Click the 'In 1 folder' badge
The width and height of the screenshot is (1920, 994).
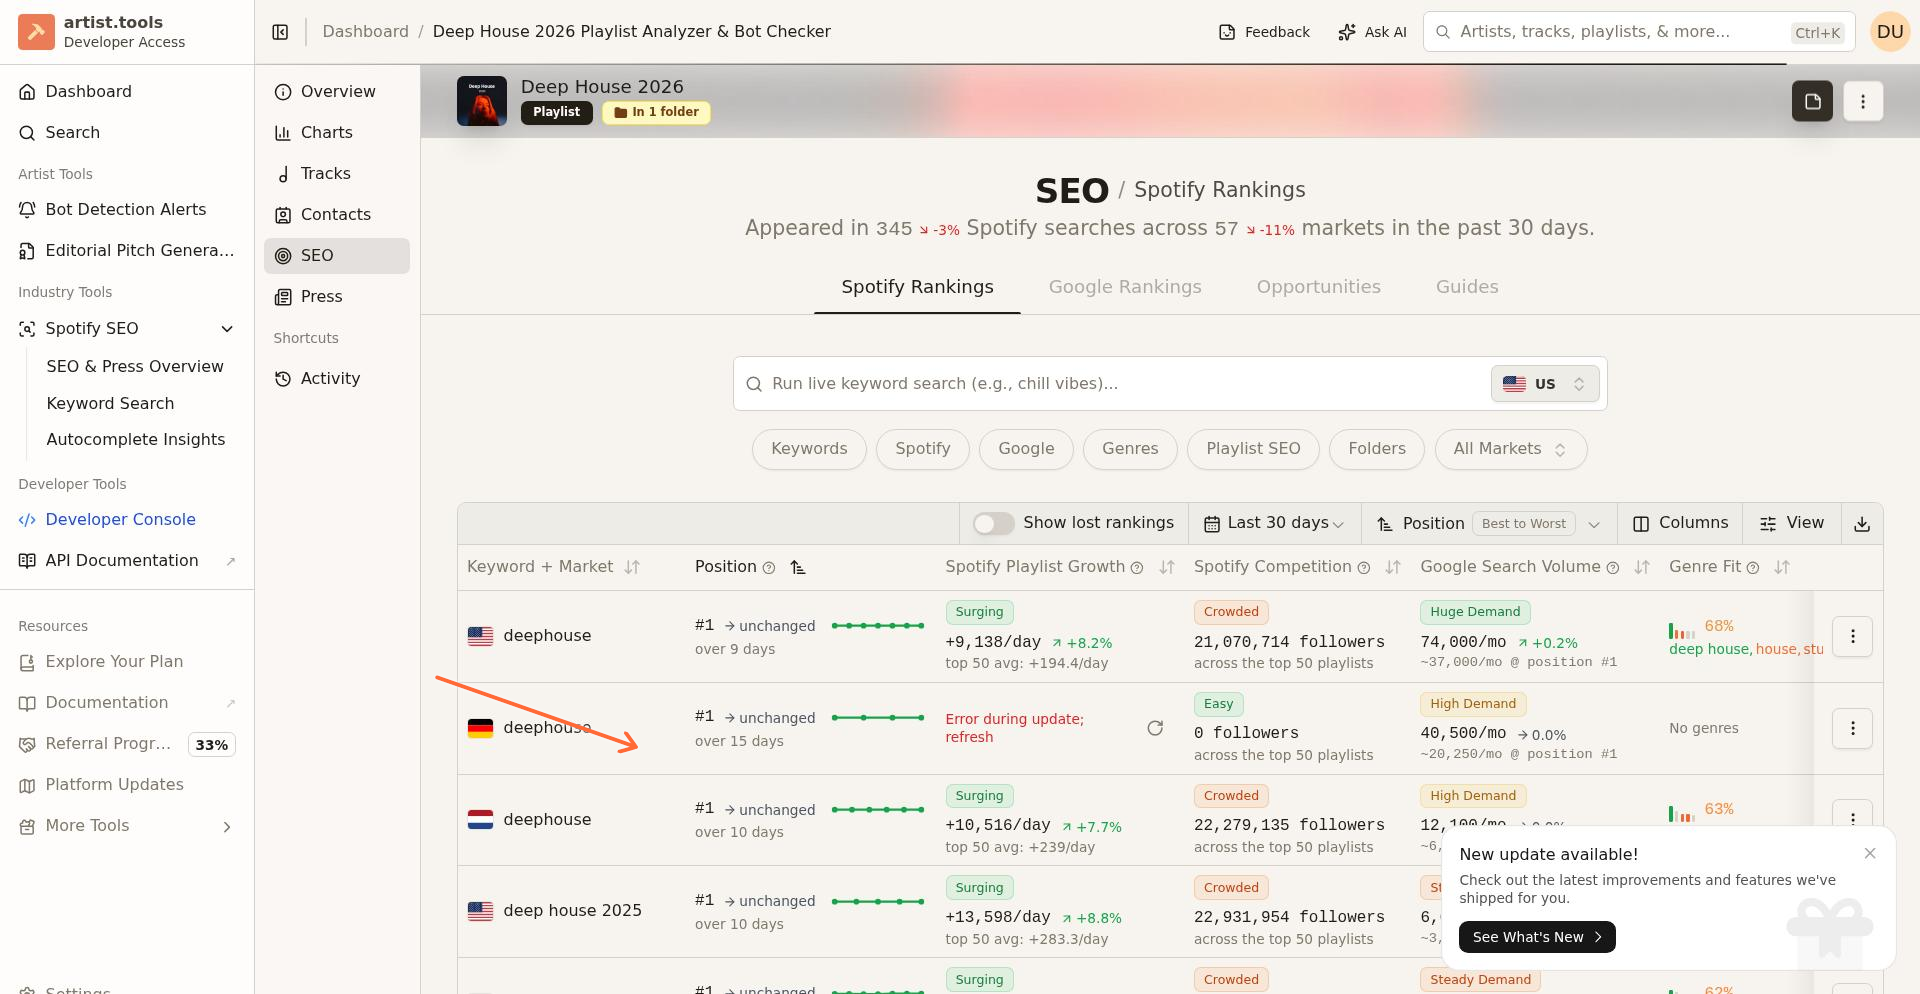(x=656, y=112)
